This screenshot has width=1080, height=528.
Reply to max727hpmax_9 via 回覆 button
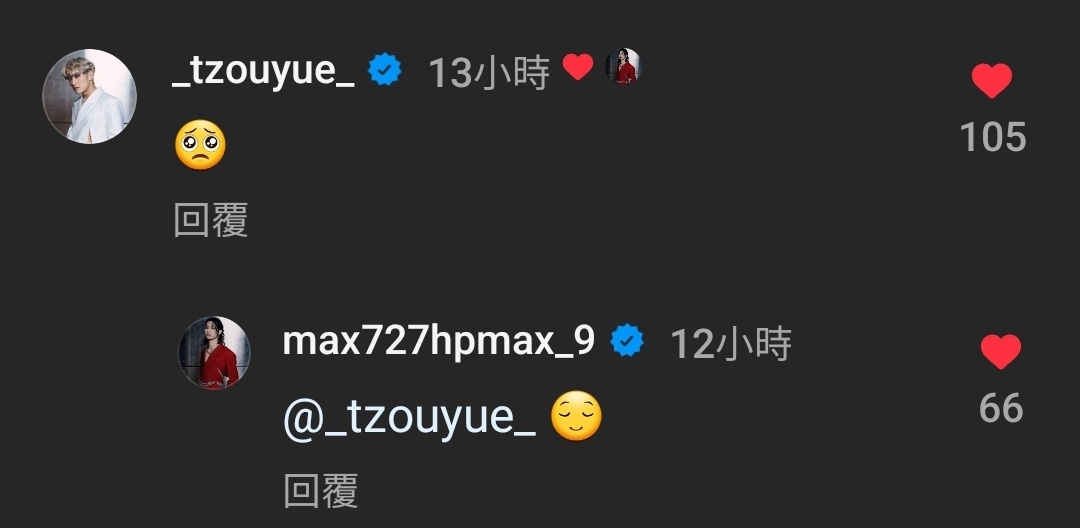(321, 491)
